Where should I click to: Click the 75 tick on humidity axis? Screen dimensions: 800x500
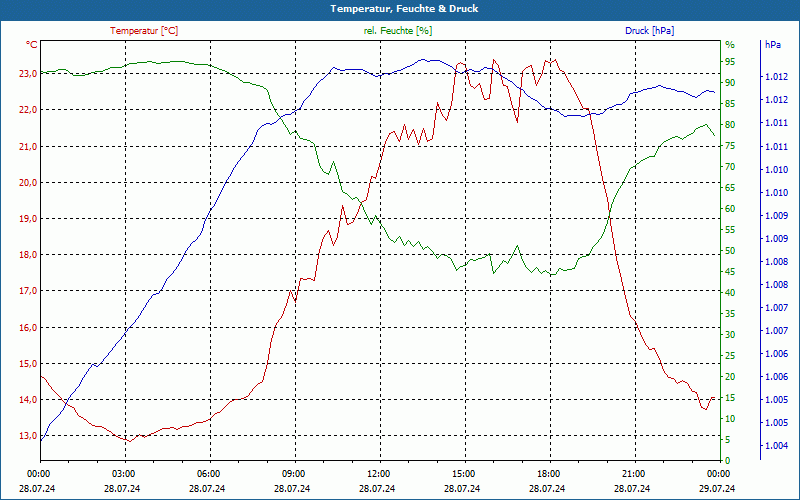point(730,146)
